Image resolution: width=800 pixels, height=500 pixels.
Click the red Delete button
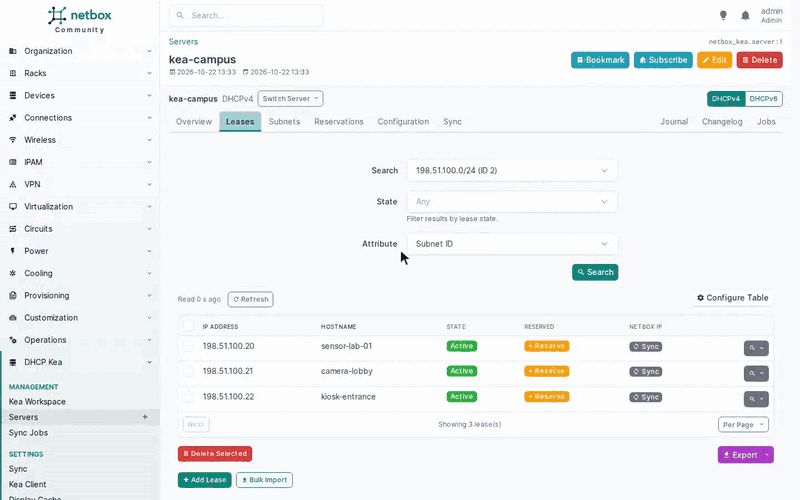(759, 60)
